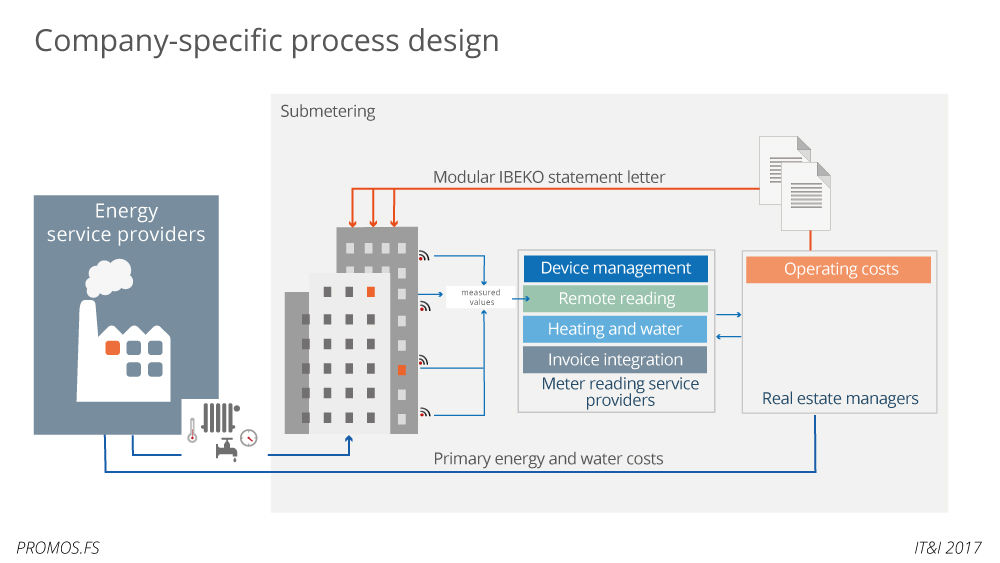Click the topmost wireless signal icon
Image resolution: width=1000 pixels, height=563 pixels.
pos(425,255)
